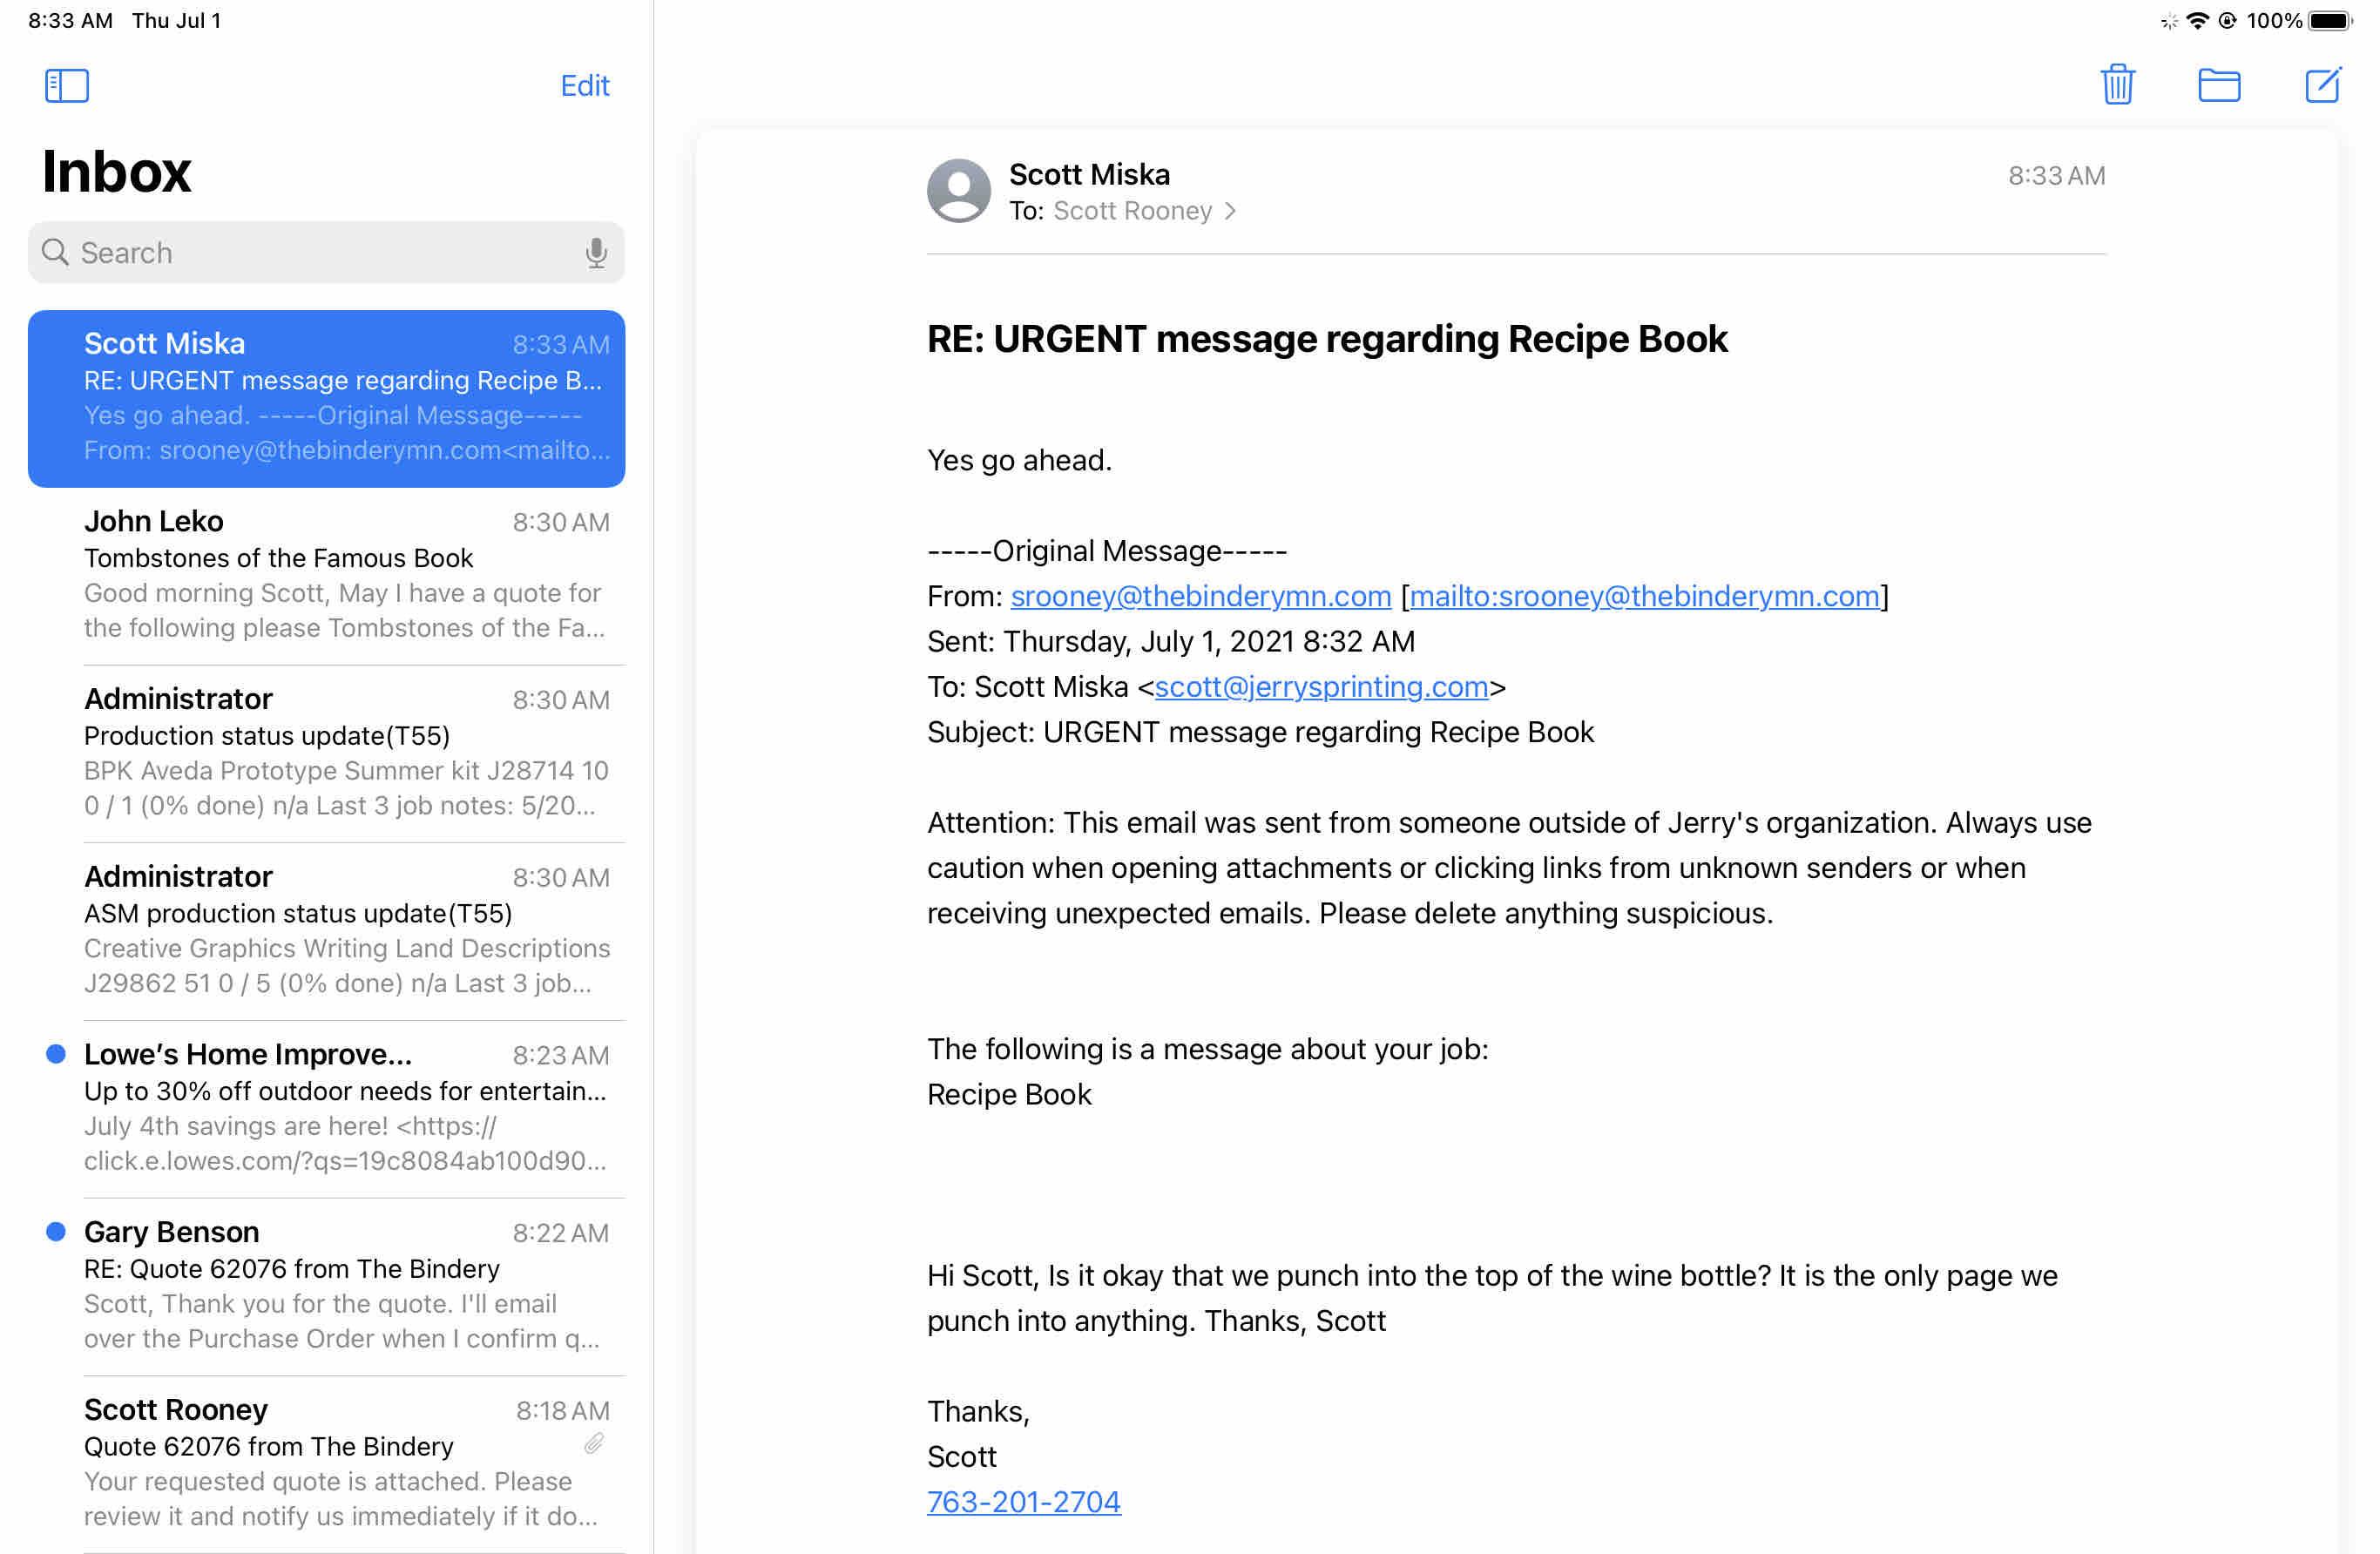Tap the phone number 763-201-2704 link

tap(1023, 1502)
